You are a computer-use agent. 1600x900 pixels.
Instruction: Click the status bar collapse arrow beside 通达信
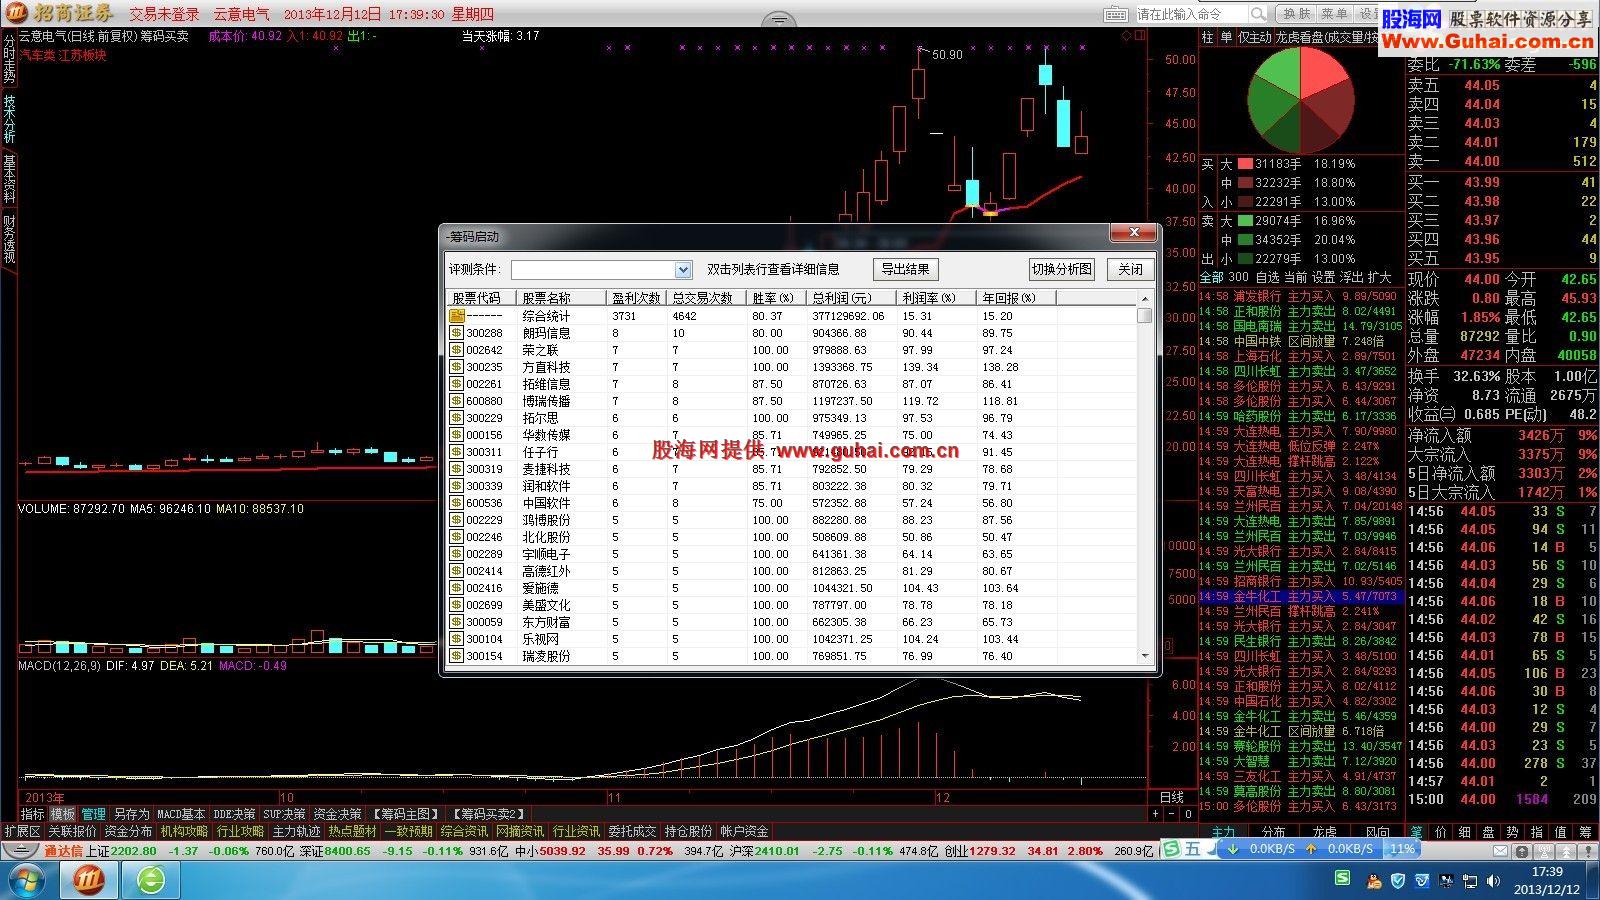[19, 851]
